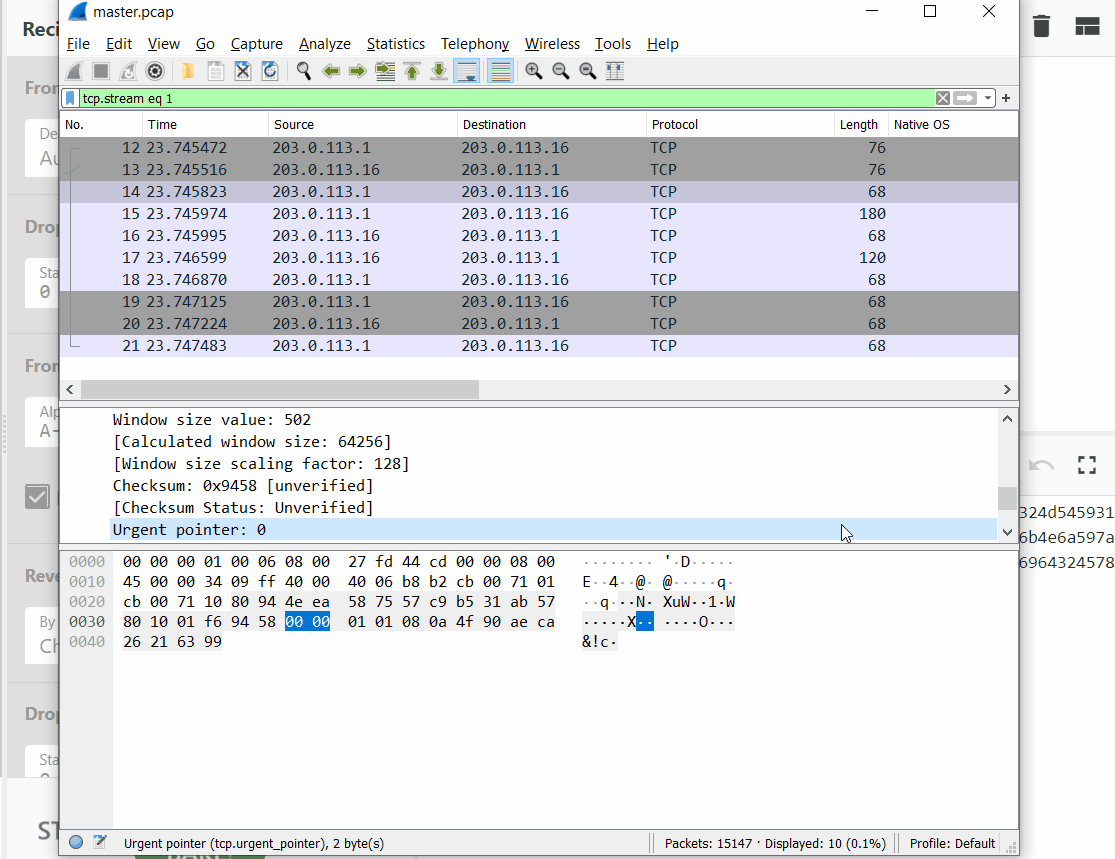This screenshot has width=1115, height=859.
Task: Sort by the Source column header
Action: 363,124
